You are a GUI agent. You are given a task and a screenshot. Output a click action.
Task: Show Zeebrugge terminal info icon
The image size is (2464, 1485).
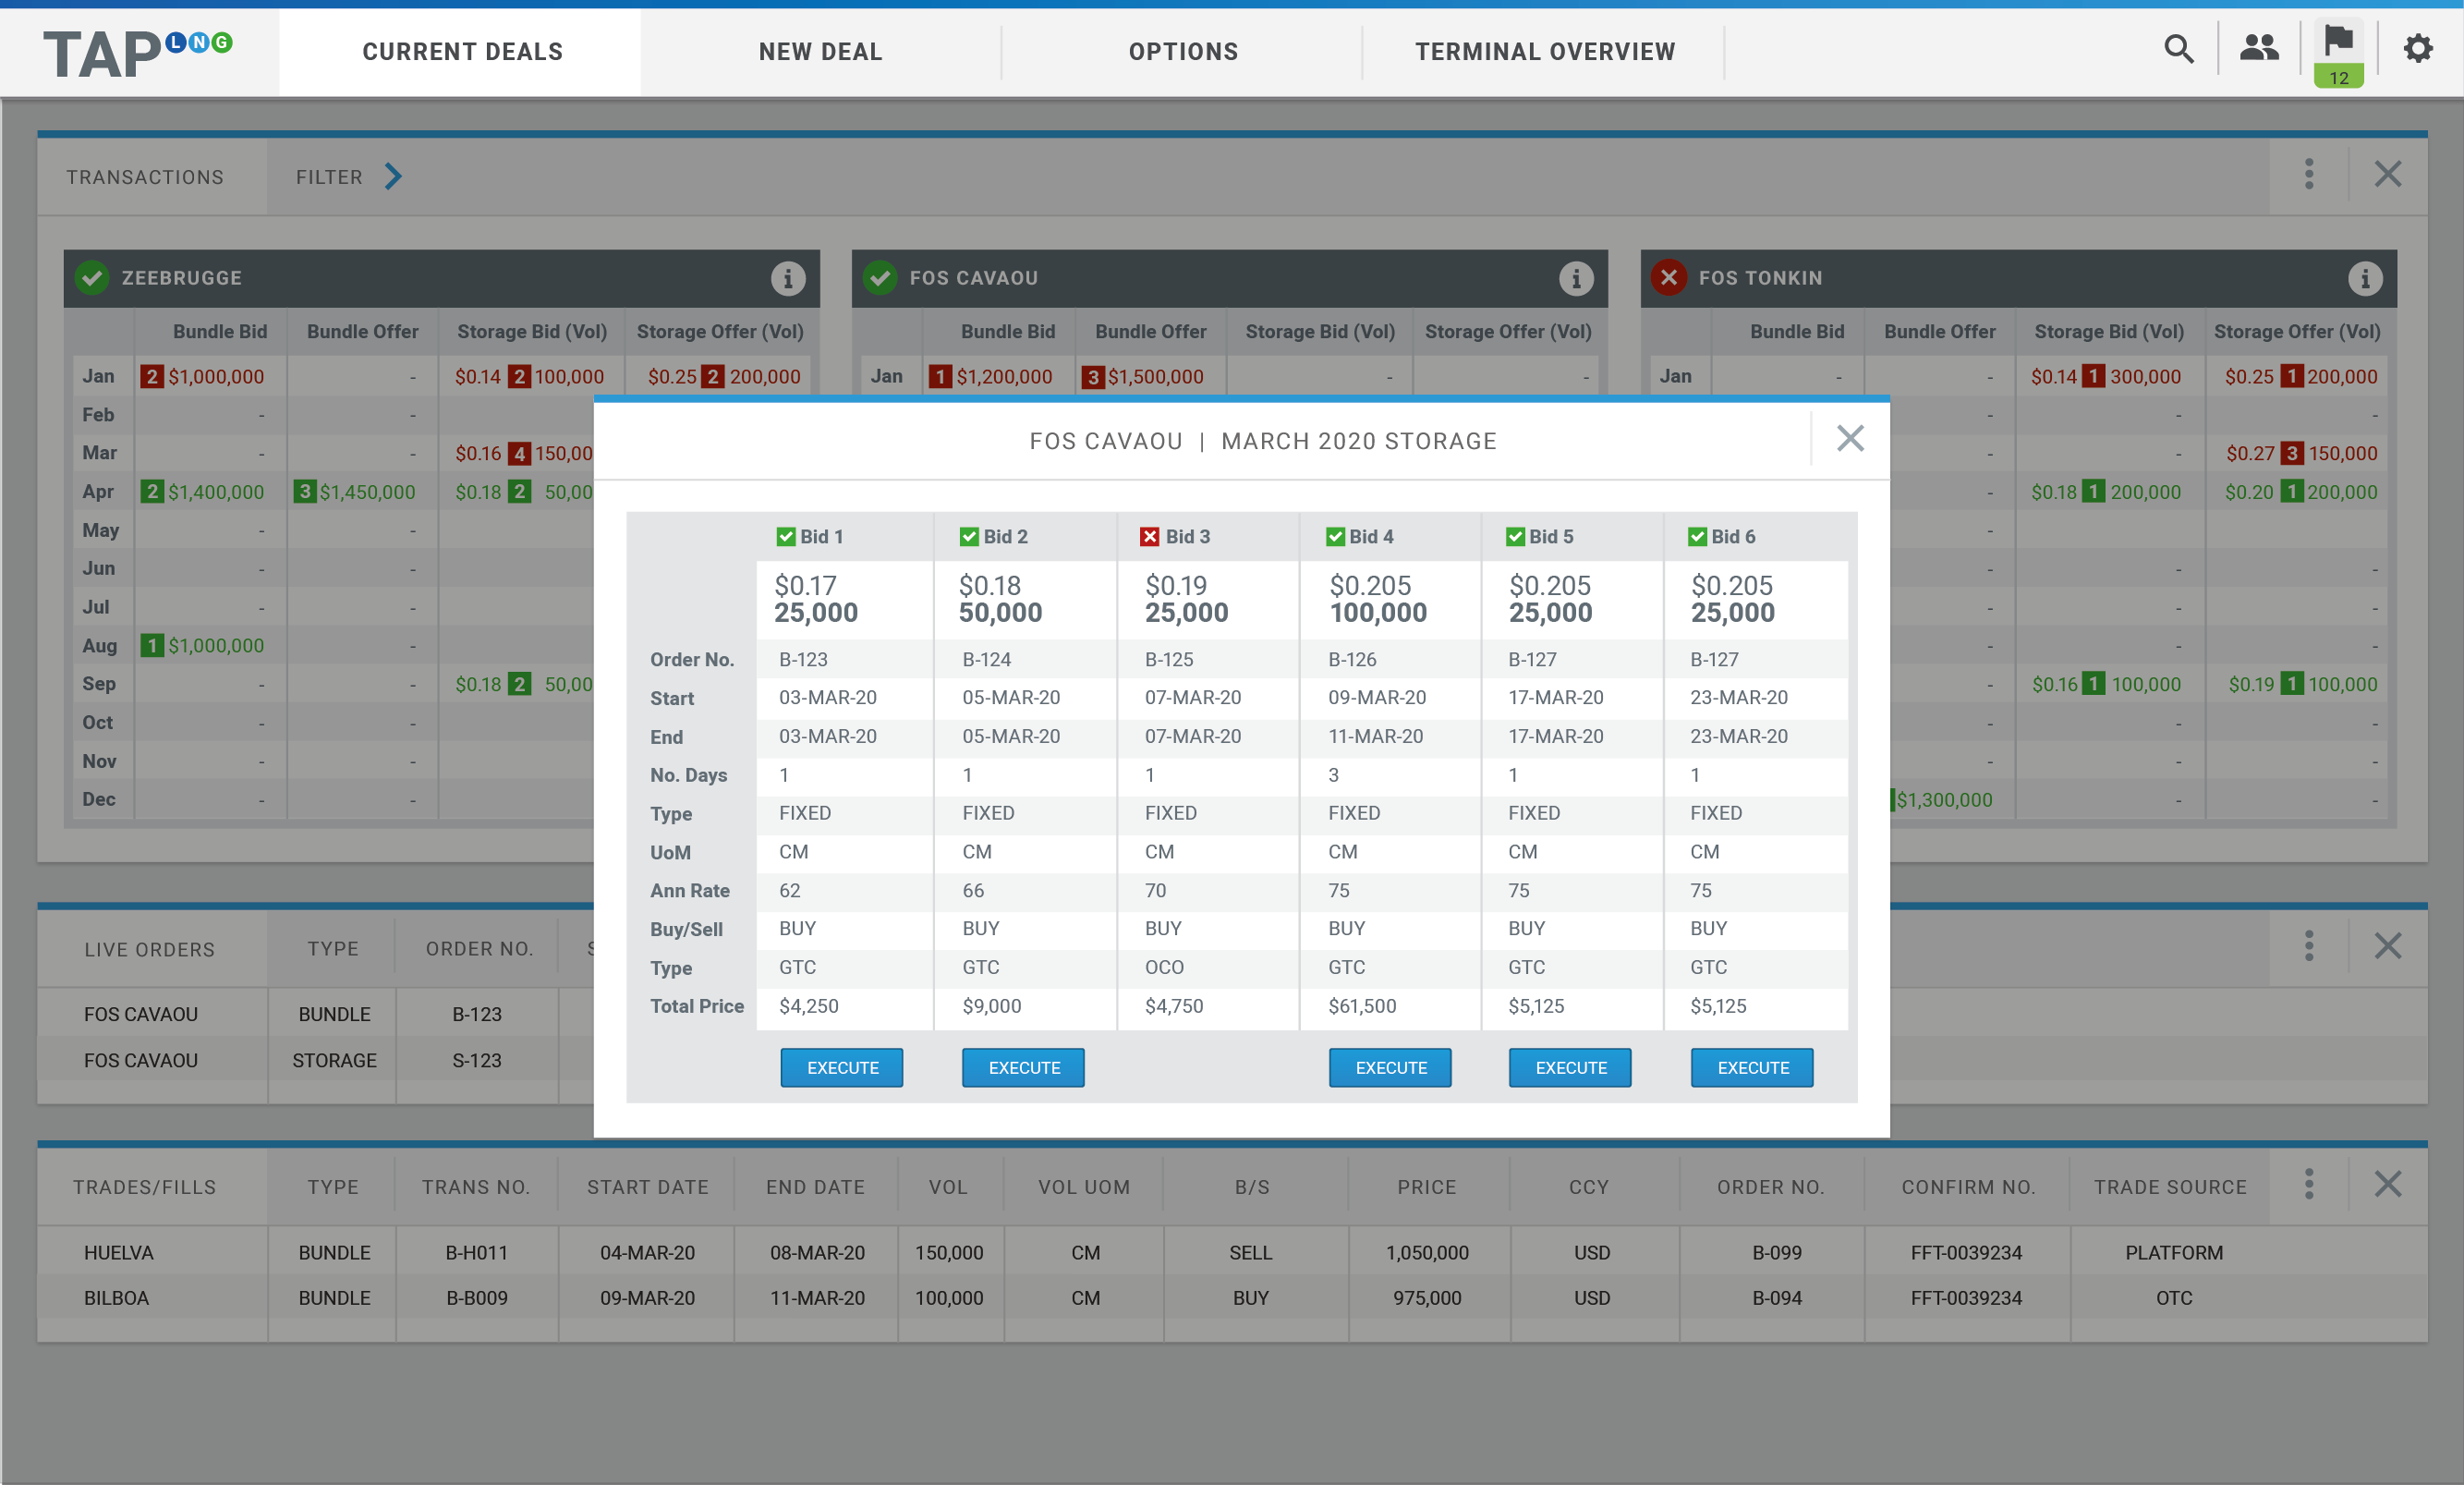788,278
